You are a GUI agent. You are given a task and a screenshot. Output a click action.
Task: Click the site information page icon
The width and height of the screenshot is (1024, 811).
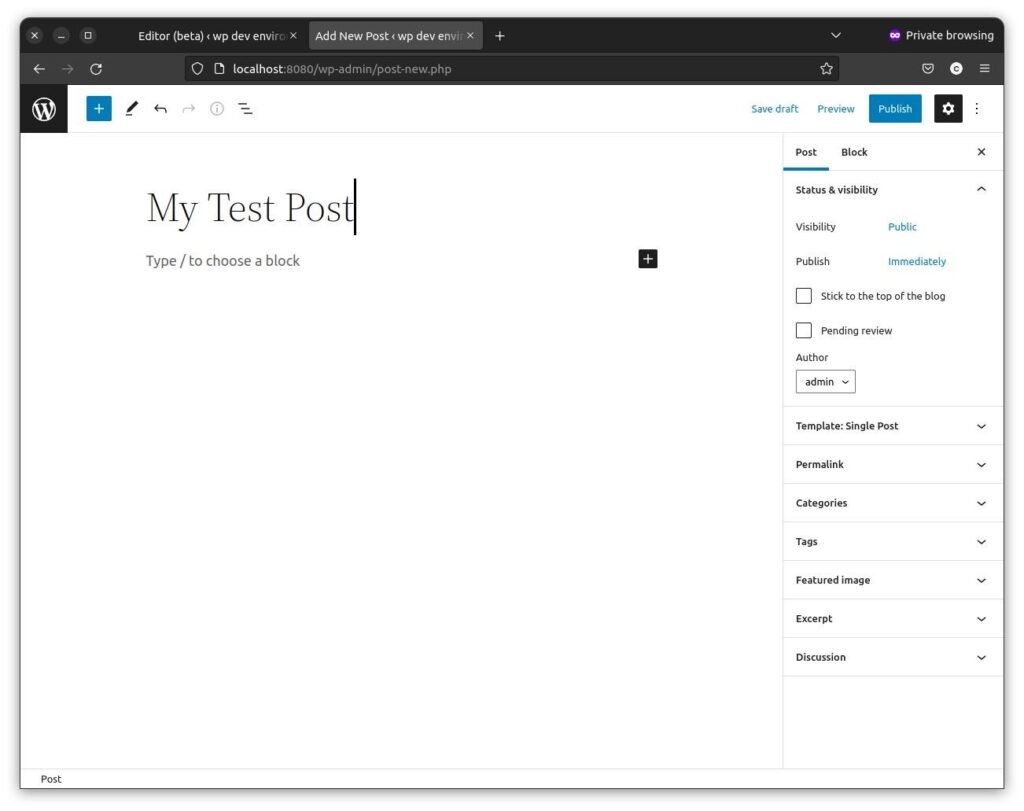click(219, 69)
